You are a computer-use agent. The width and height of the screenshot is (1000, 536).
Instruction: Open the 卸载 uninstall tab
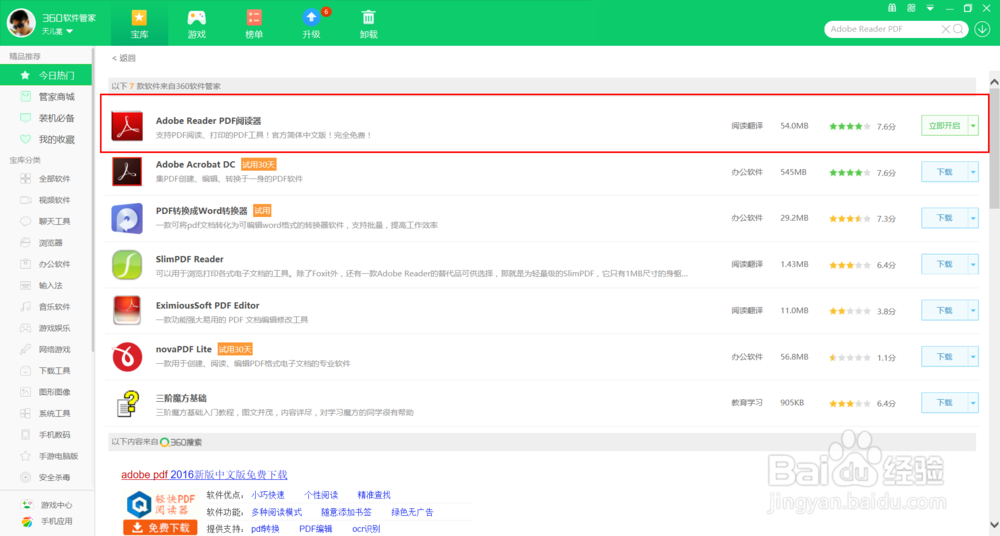(x=369, y=24)
